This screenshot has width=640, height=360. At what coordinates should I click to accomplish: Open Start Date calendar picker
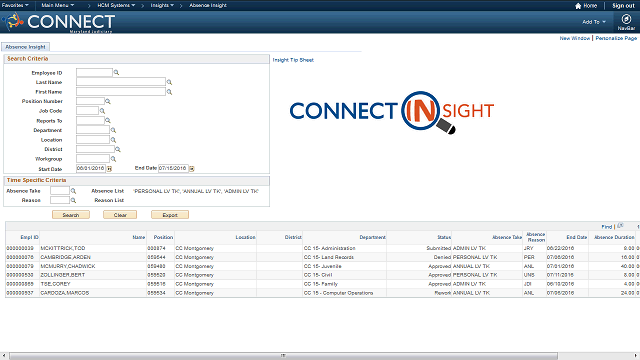coord(109,169)
